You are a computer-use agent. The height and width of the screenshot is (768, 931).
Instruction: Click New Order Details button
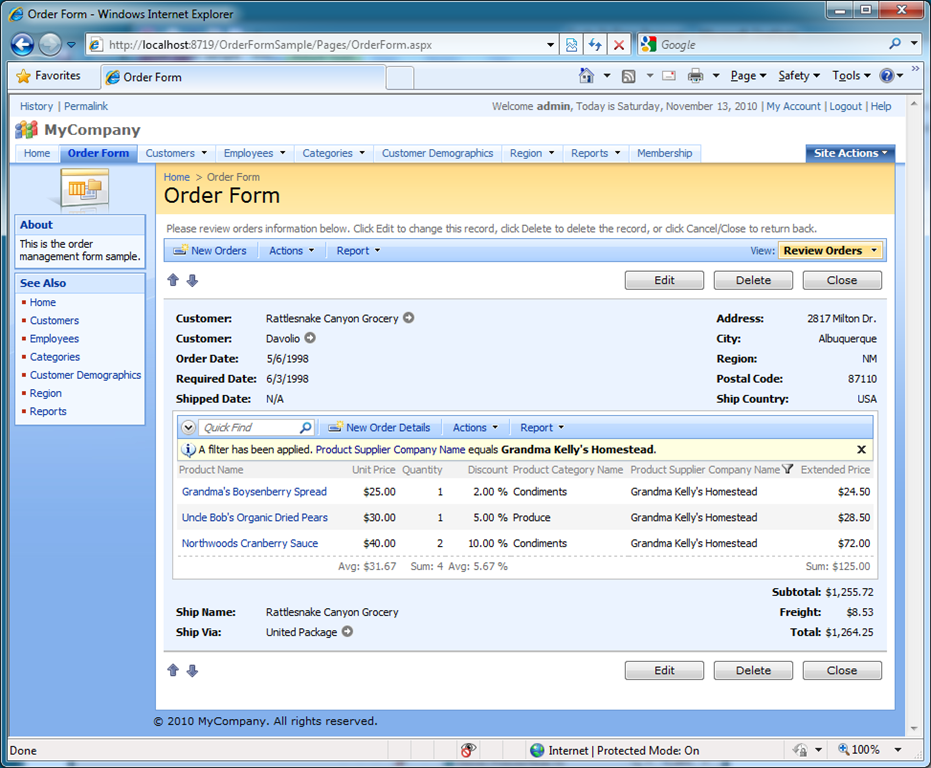tap(379, 428)
